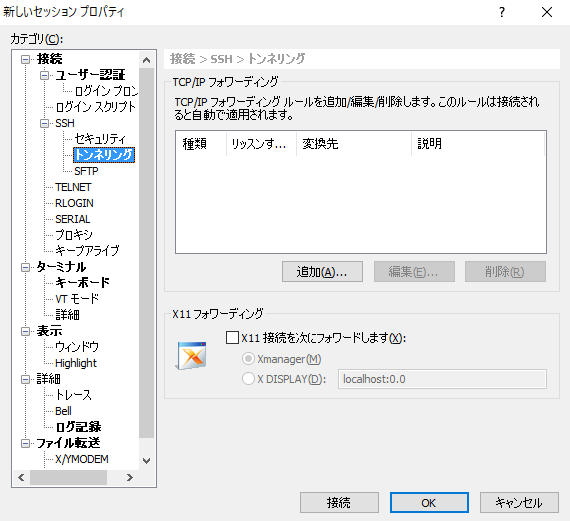
Task: Collapse the 表示 tree node
Action: pos(25,331)
